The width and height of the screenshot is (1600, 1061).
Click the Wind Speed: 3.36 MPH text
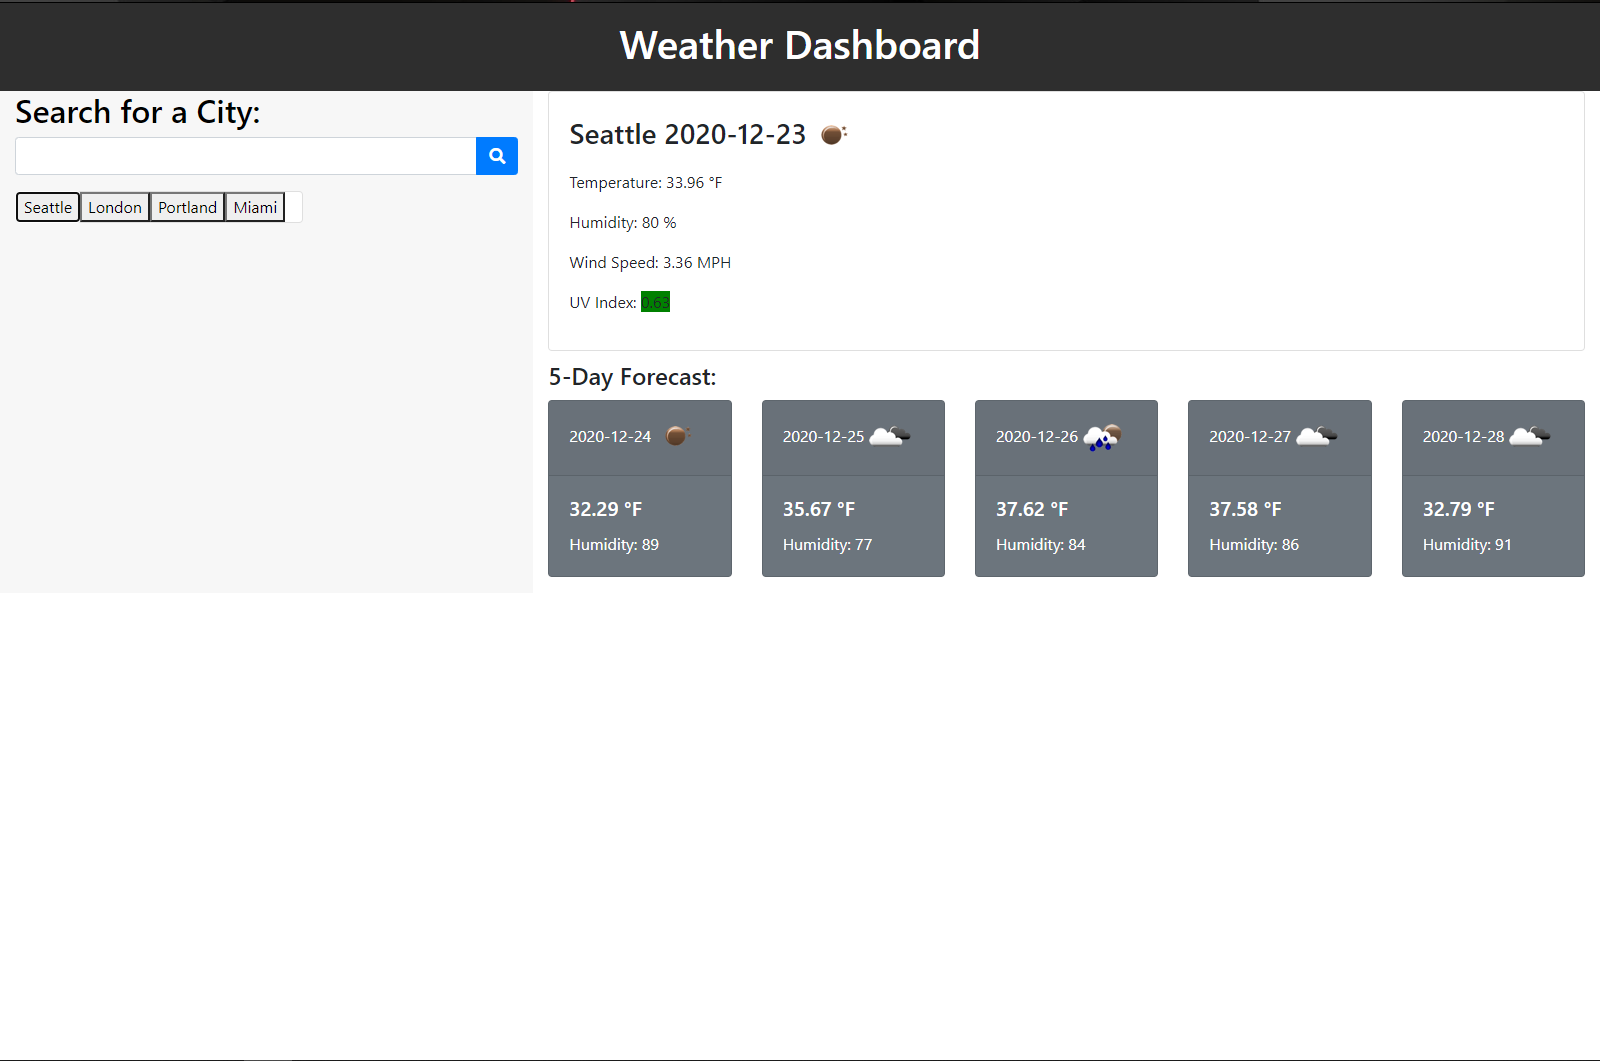pos(650,263)
